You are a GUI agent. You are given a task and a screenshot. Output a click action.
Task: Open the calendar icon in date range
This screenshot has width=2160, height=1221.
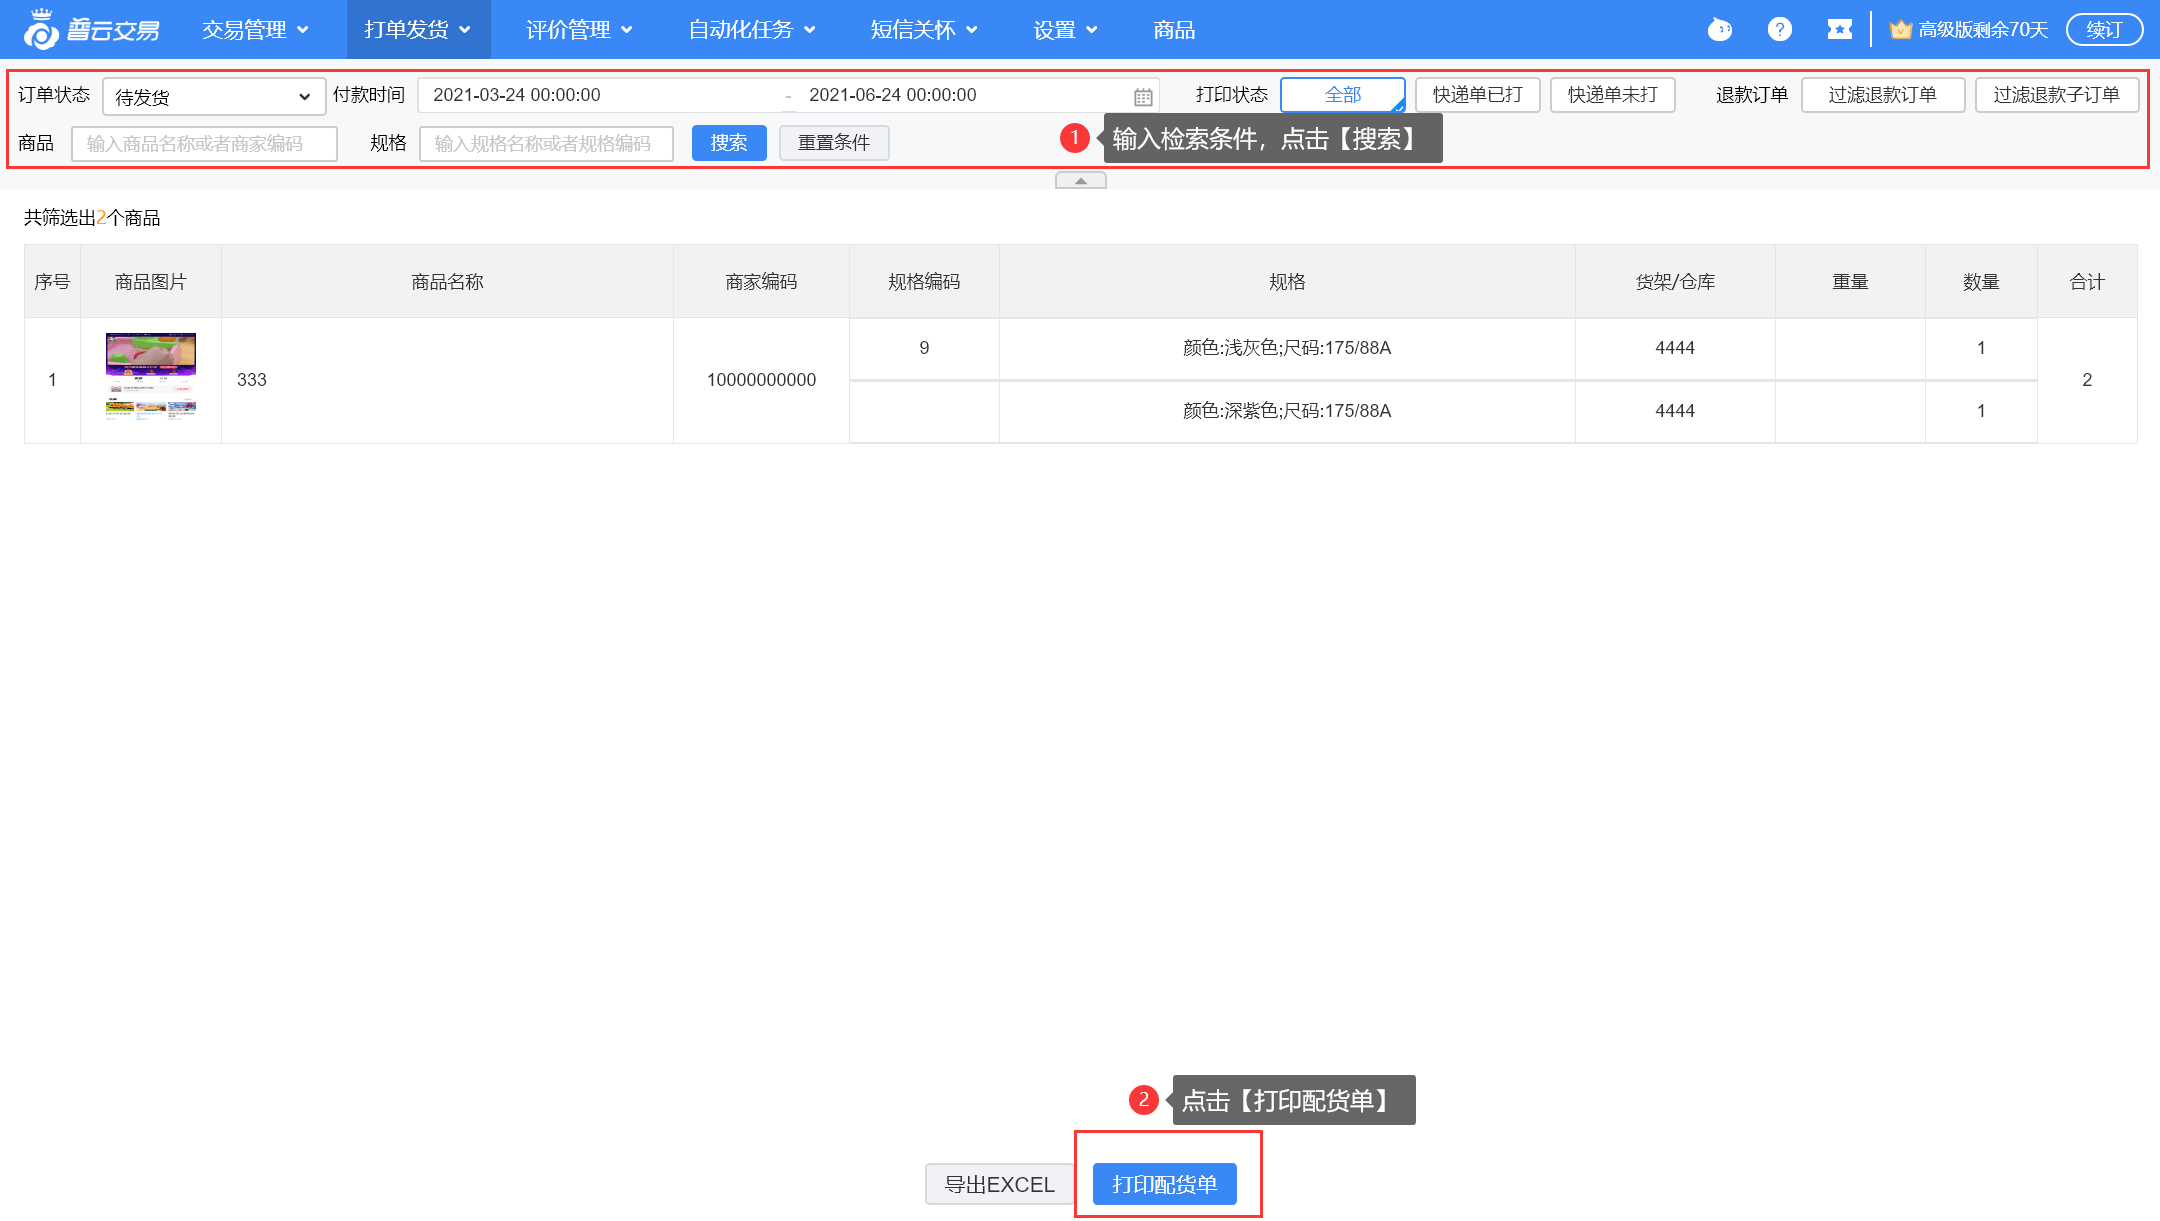coord(1143,97)
